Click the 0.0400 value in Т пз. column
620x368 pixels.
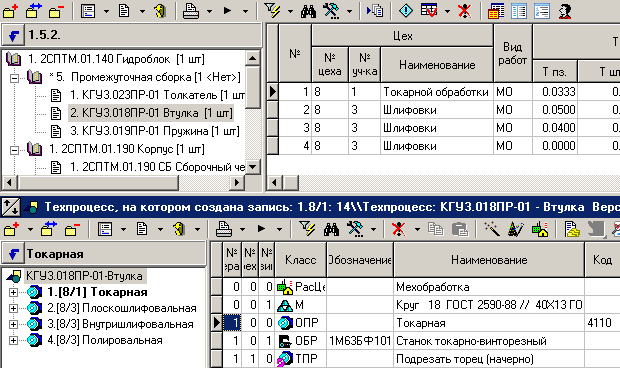(555, 128)
